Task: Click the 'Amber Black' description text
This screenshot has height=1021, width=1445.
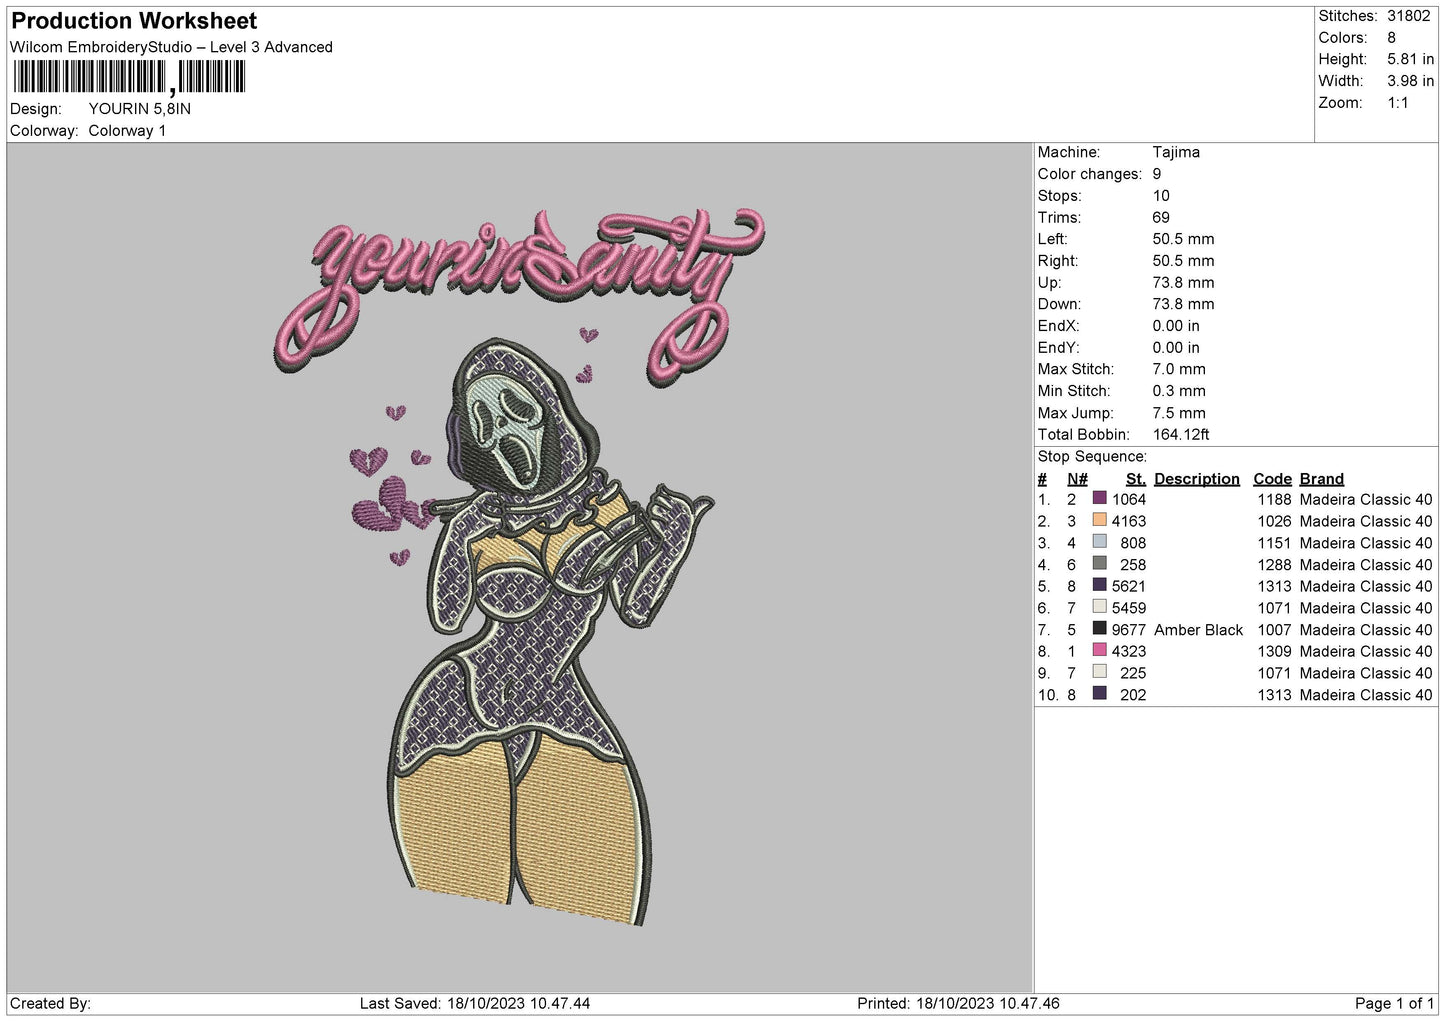Action: [x=1198, y=630]
